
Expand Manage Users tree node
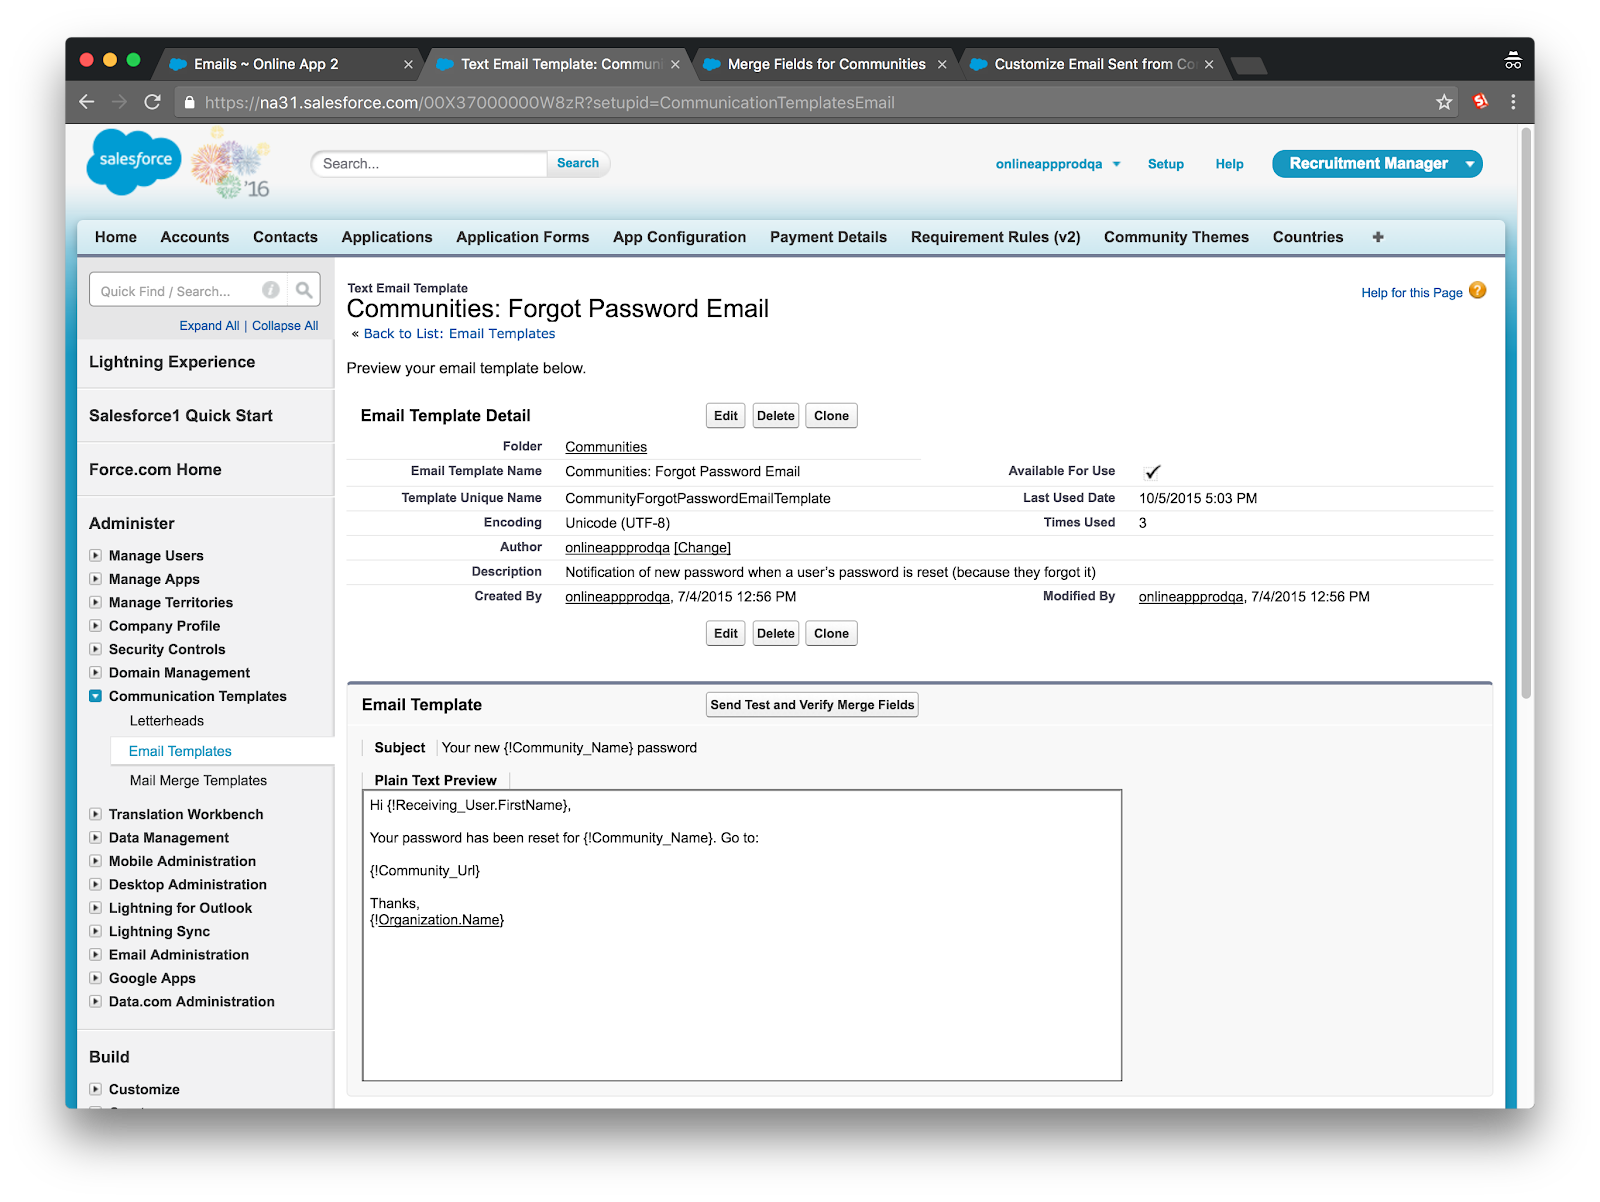(95, 555)
